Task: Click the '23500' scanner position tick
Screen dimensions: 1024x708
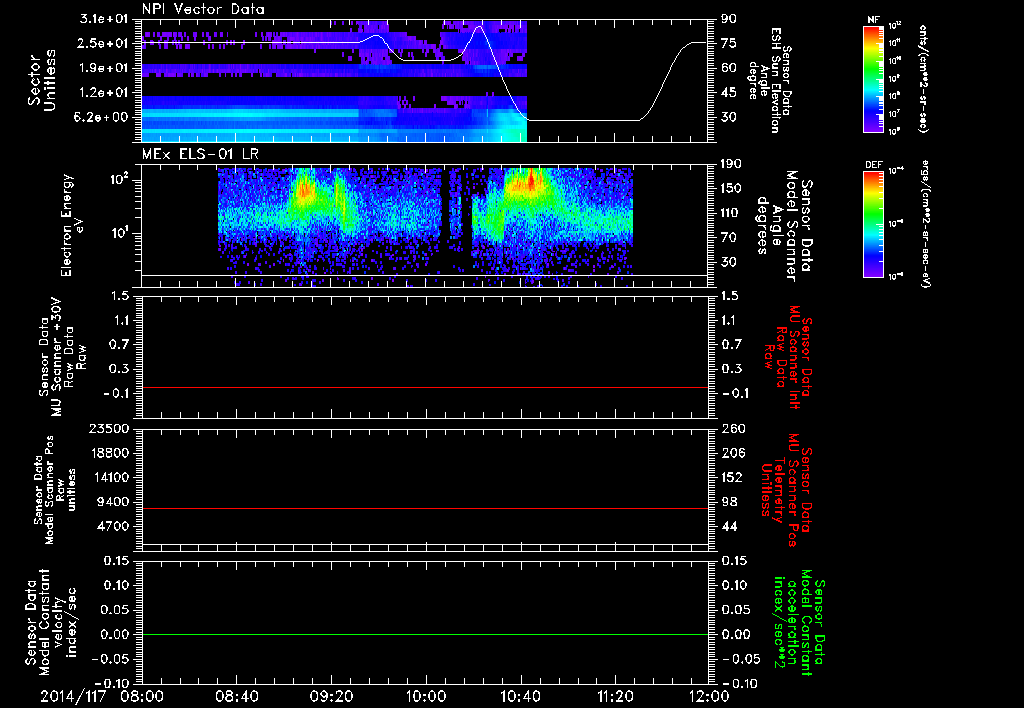Action: click(108, 429)
